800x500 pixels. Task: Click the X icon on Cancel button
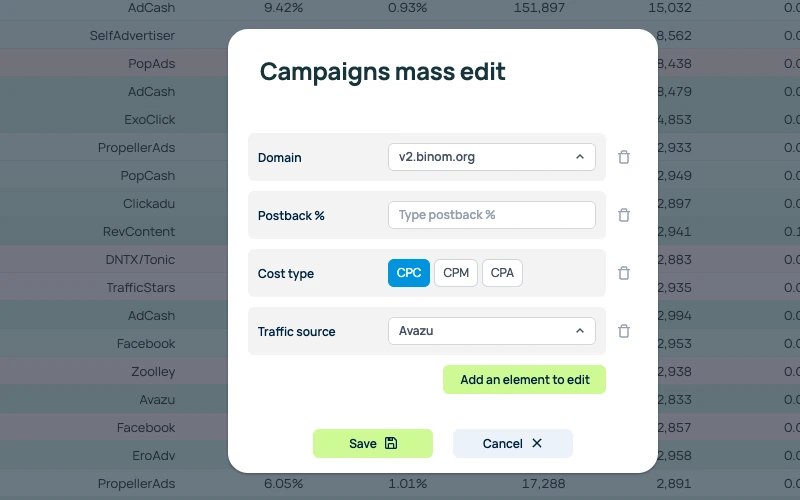tap(537, 443)
